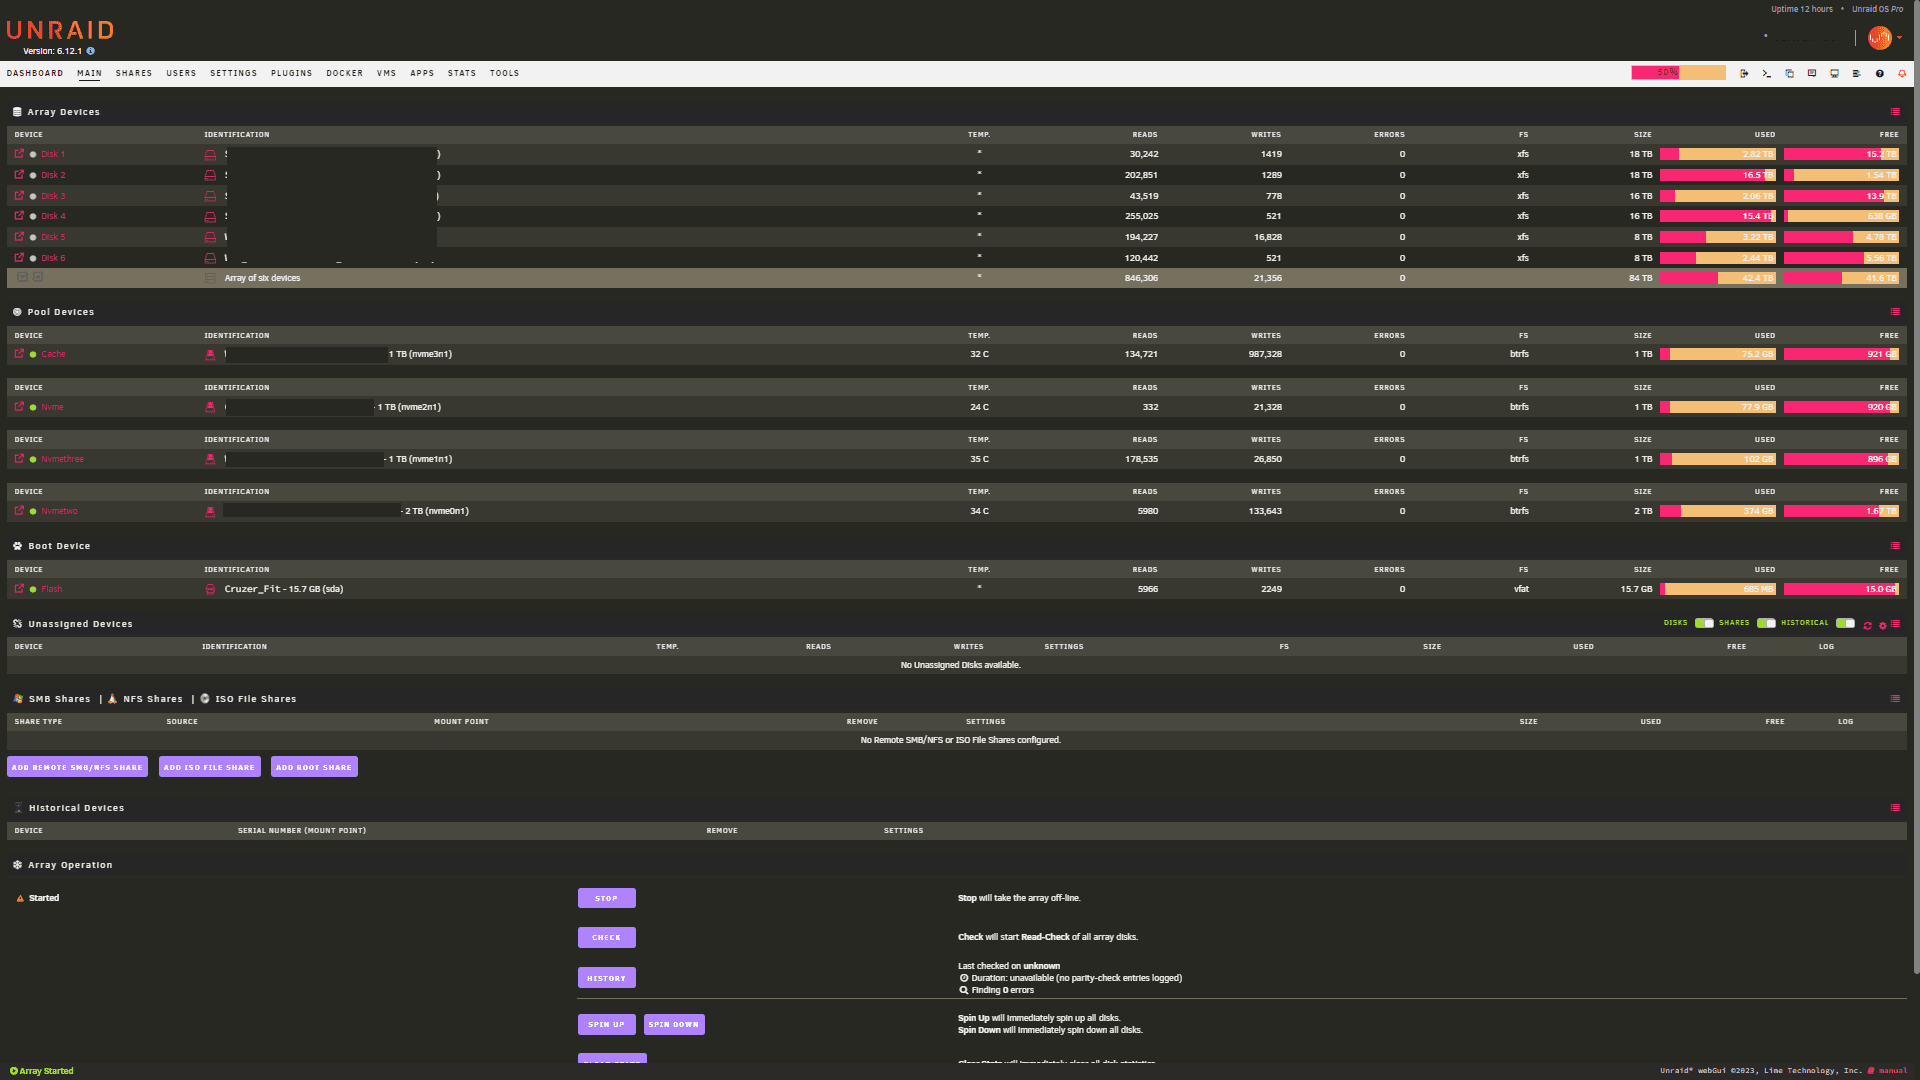The width and height of the screenshot is (1920, 1080).
Task: Open Disk 6 browse icon
Action: [x=19, y=257]
